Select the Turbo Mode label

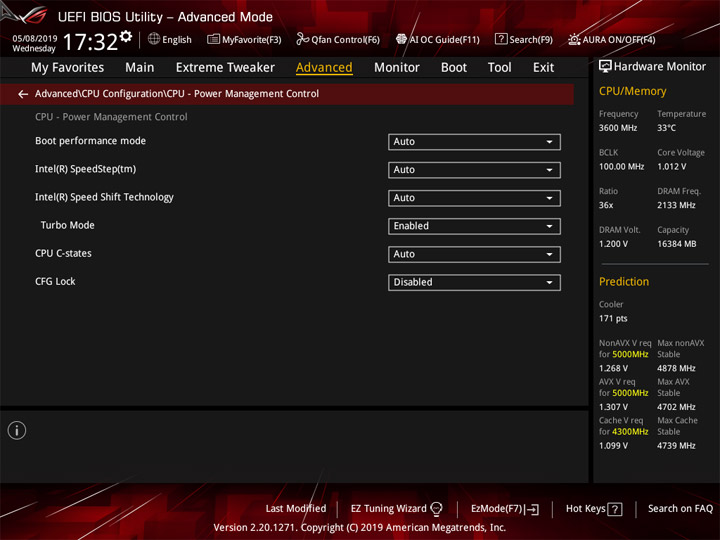(68, 225)
